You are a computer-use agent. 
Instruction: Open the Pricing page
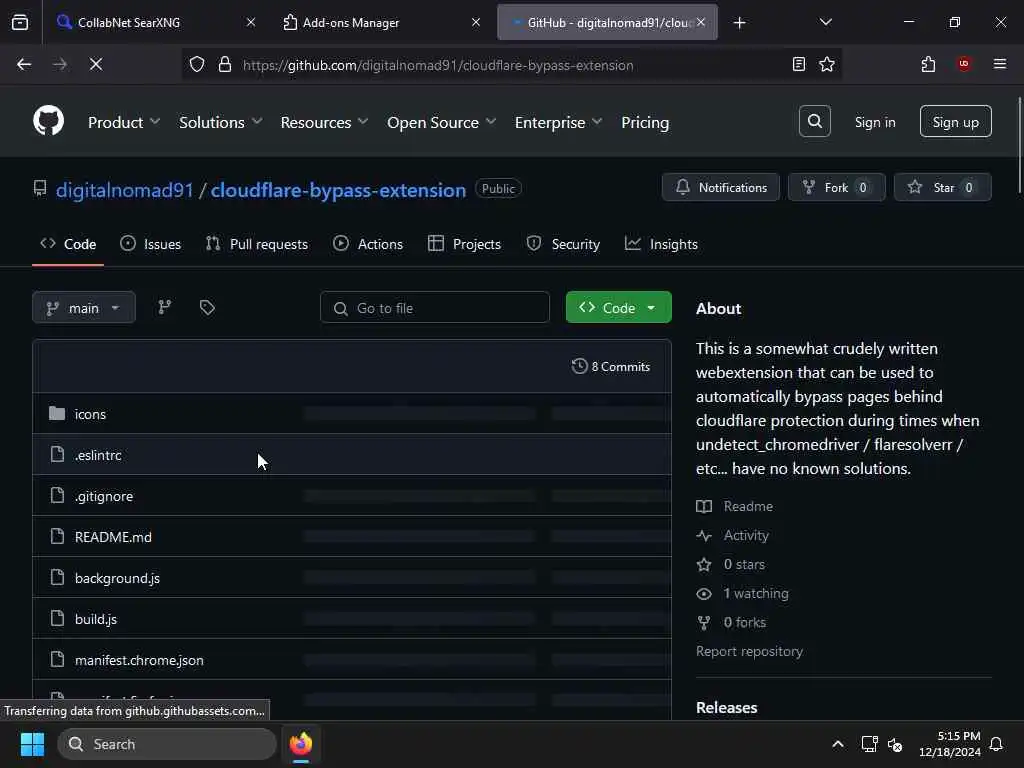(645, 122)
